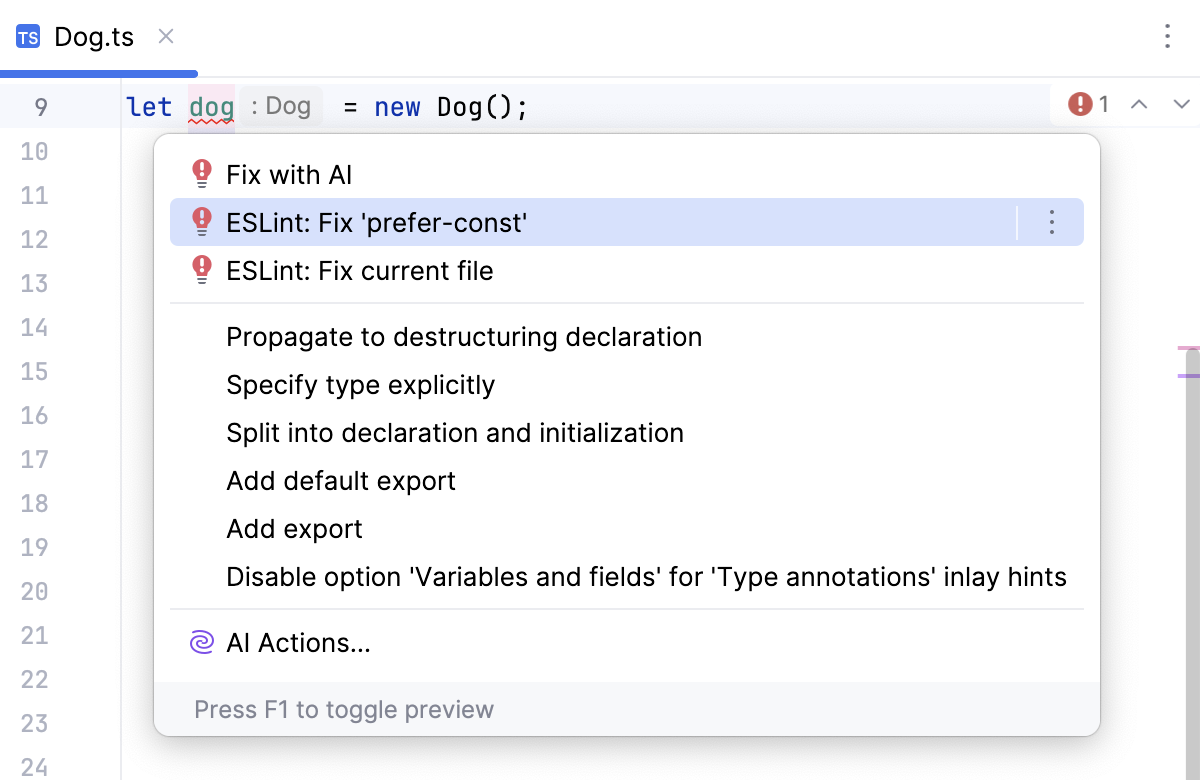Open the editor options kebab menu at top right
This screenshot has width=1200, height=780.
(1167, 36)
